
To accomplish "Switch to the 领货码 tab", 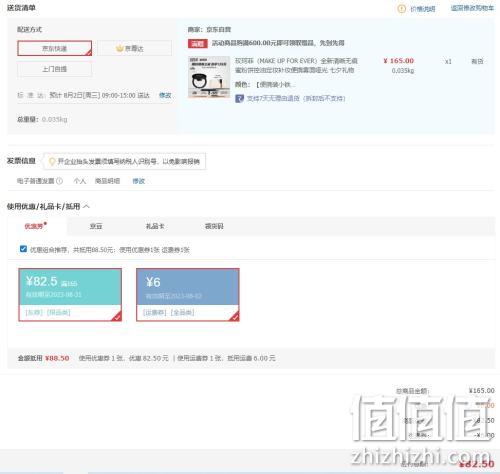I will click(x=214, y=226).
